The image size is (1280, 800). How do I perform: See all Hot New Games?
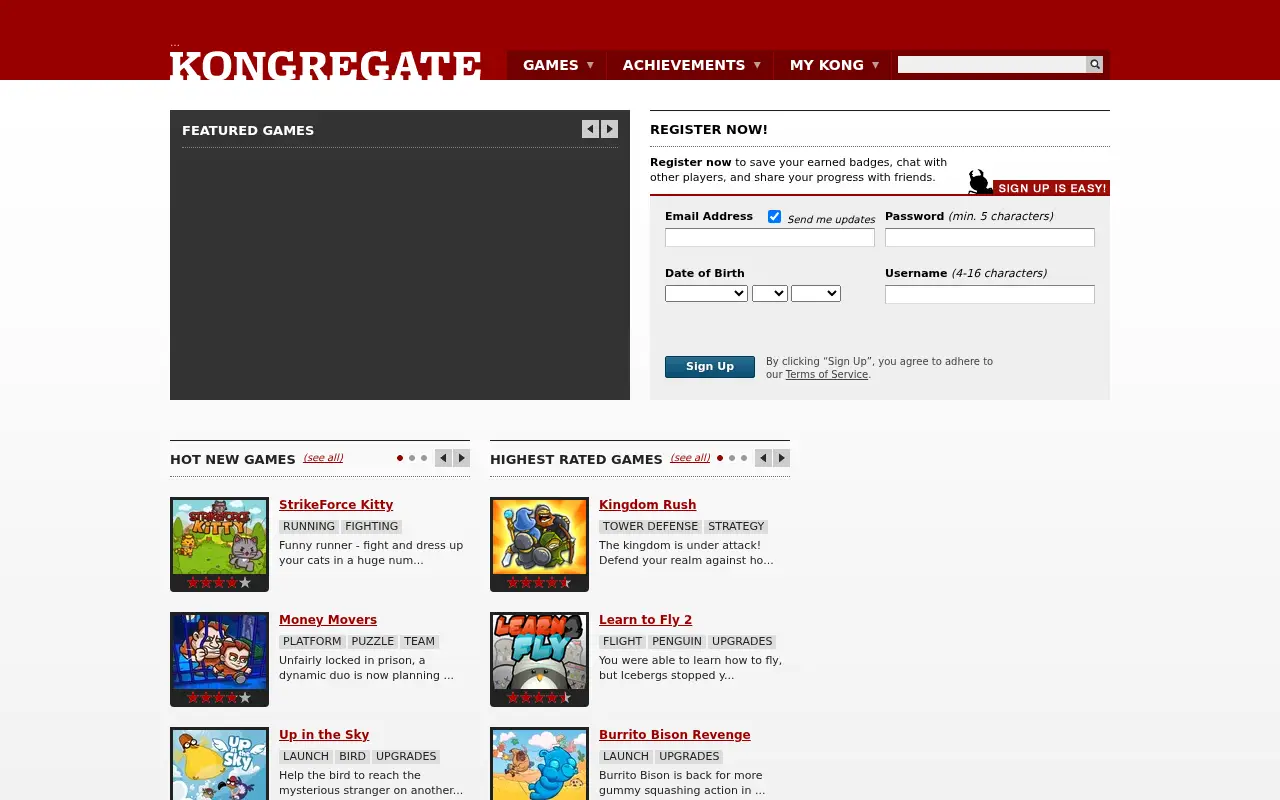tap(323, 458)
